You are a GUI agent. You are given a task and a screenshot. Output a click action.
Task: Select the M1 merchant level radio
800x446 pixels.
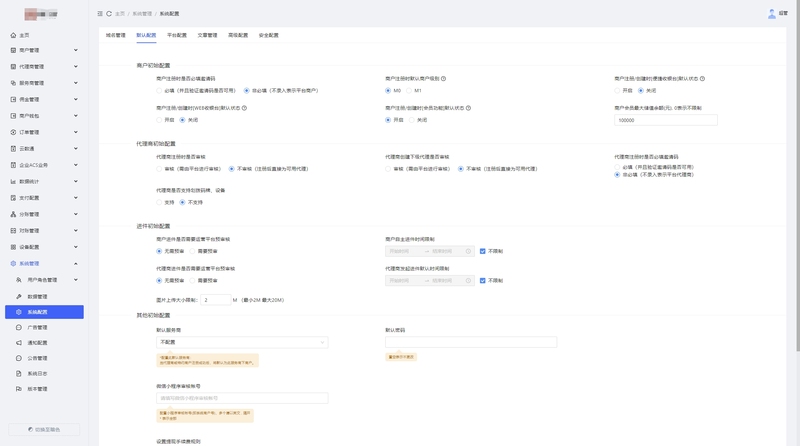pyautogui.click(x=409, y=91)
